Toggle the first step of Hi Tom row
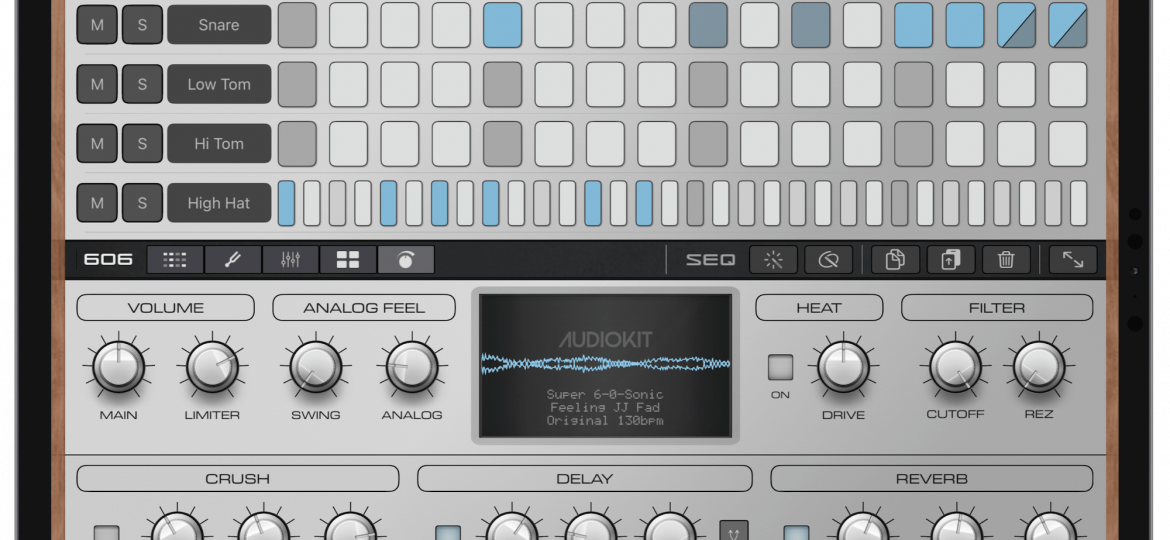 (x=297, y=143)
